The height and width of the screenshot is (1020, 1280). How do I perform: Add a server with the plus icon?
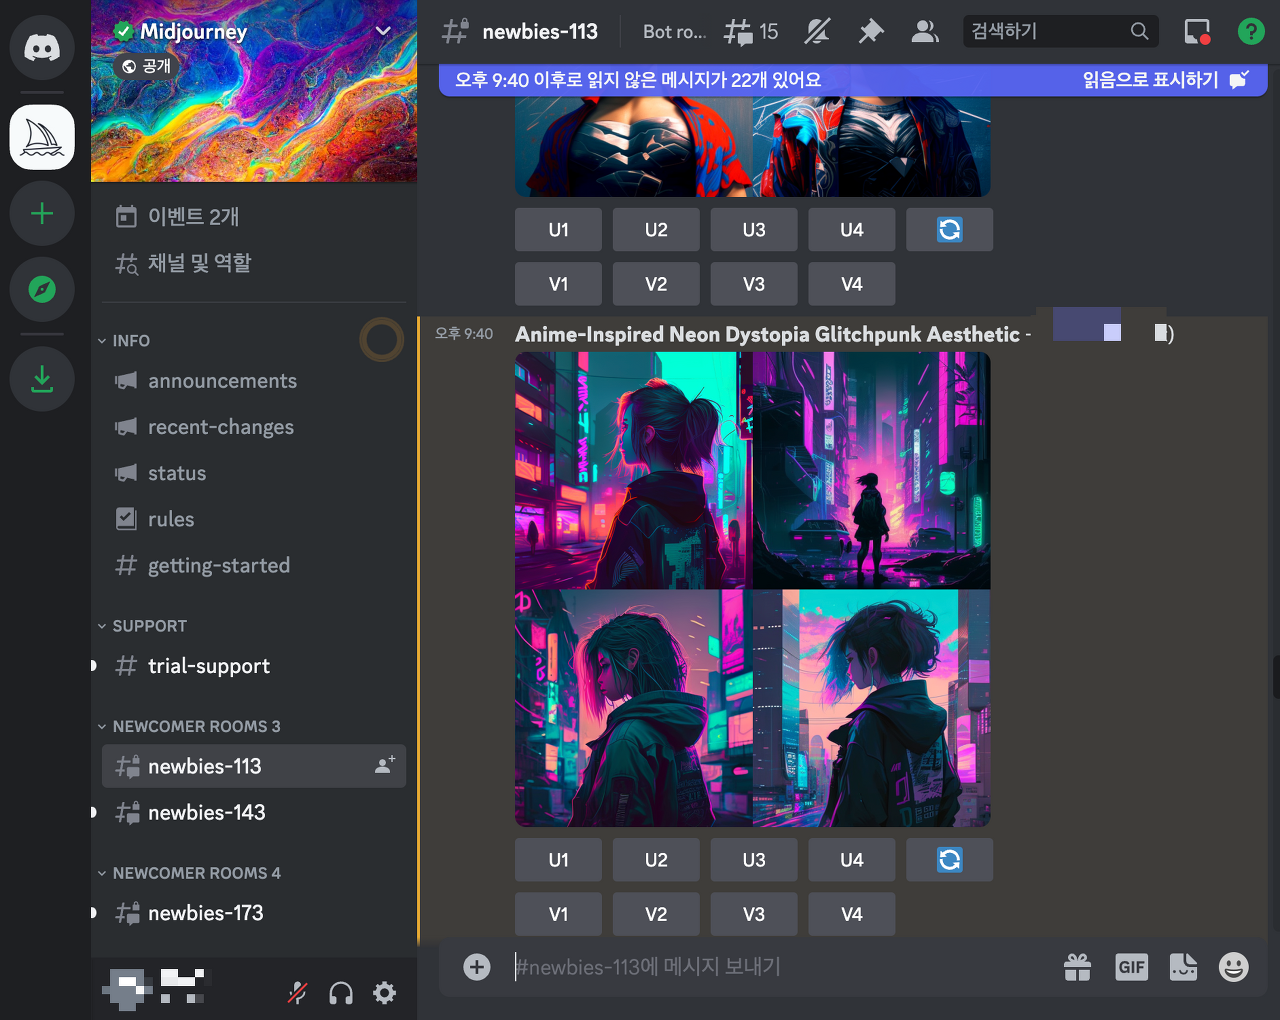click(42, 213)
